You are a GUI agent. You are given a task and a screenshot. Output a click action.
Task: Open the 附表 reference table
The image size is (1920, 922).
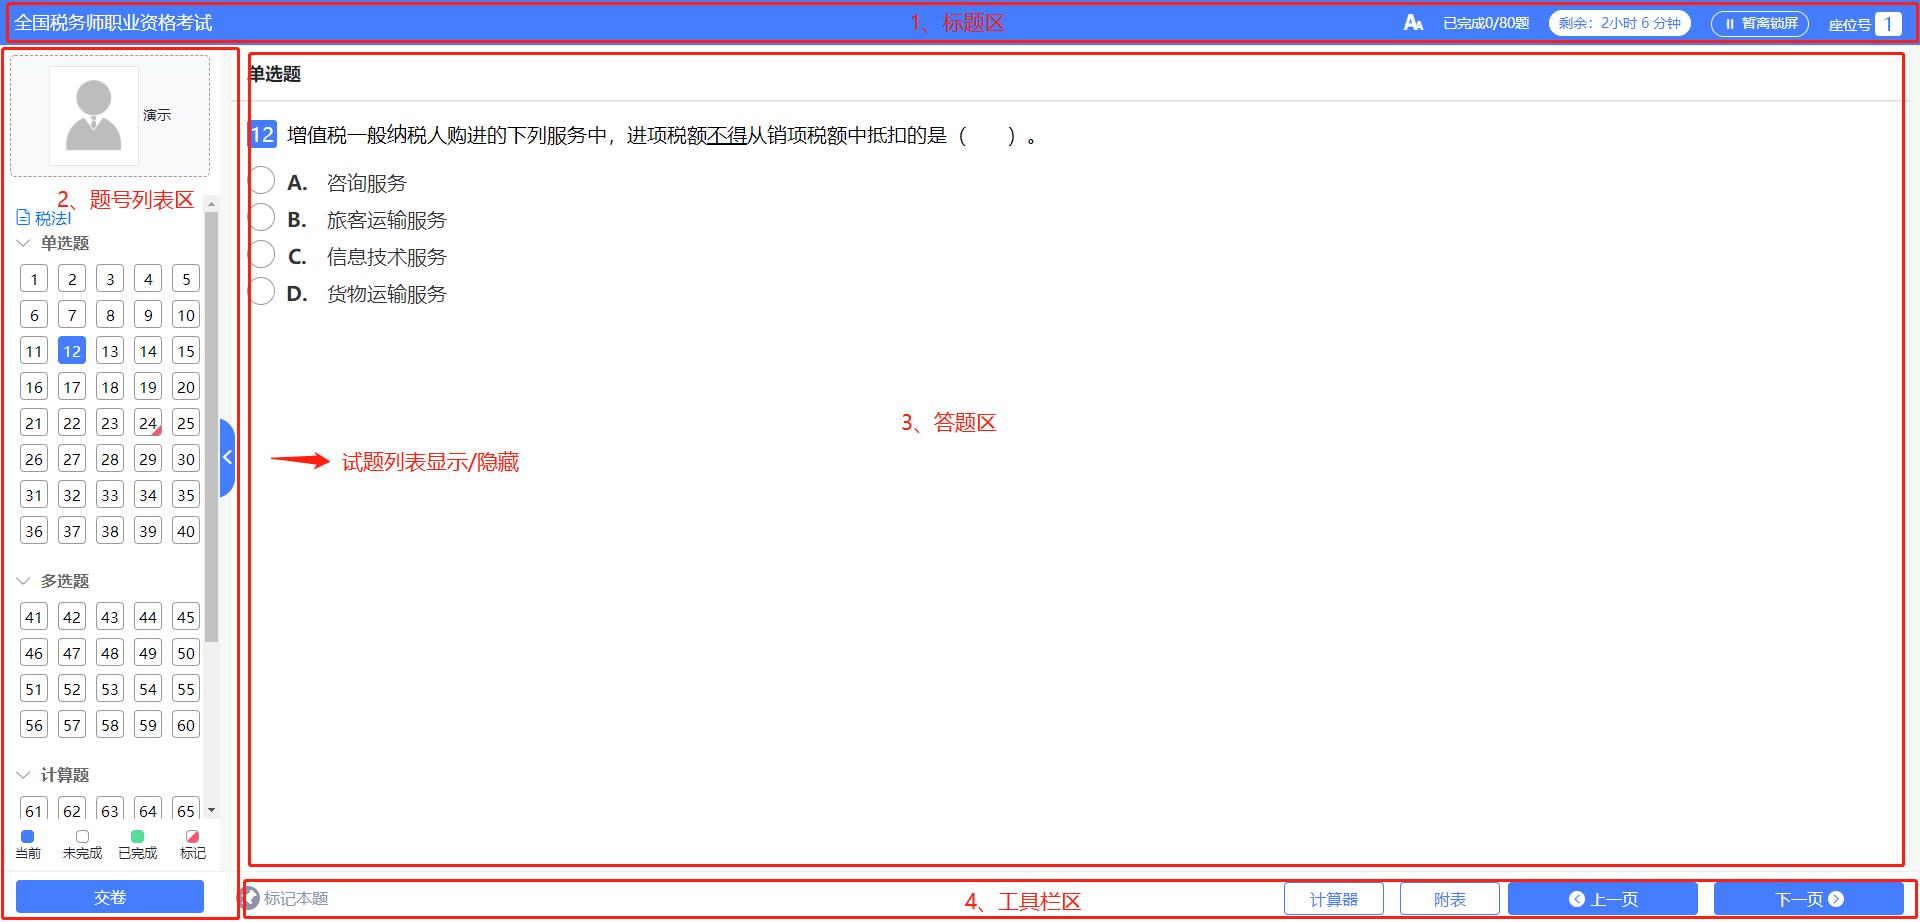click(1449, 899)
